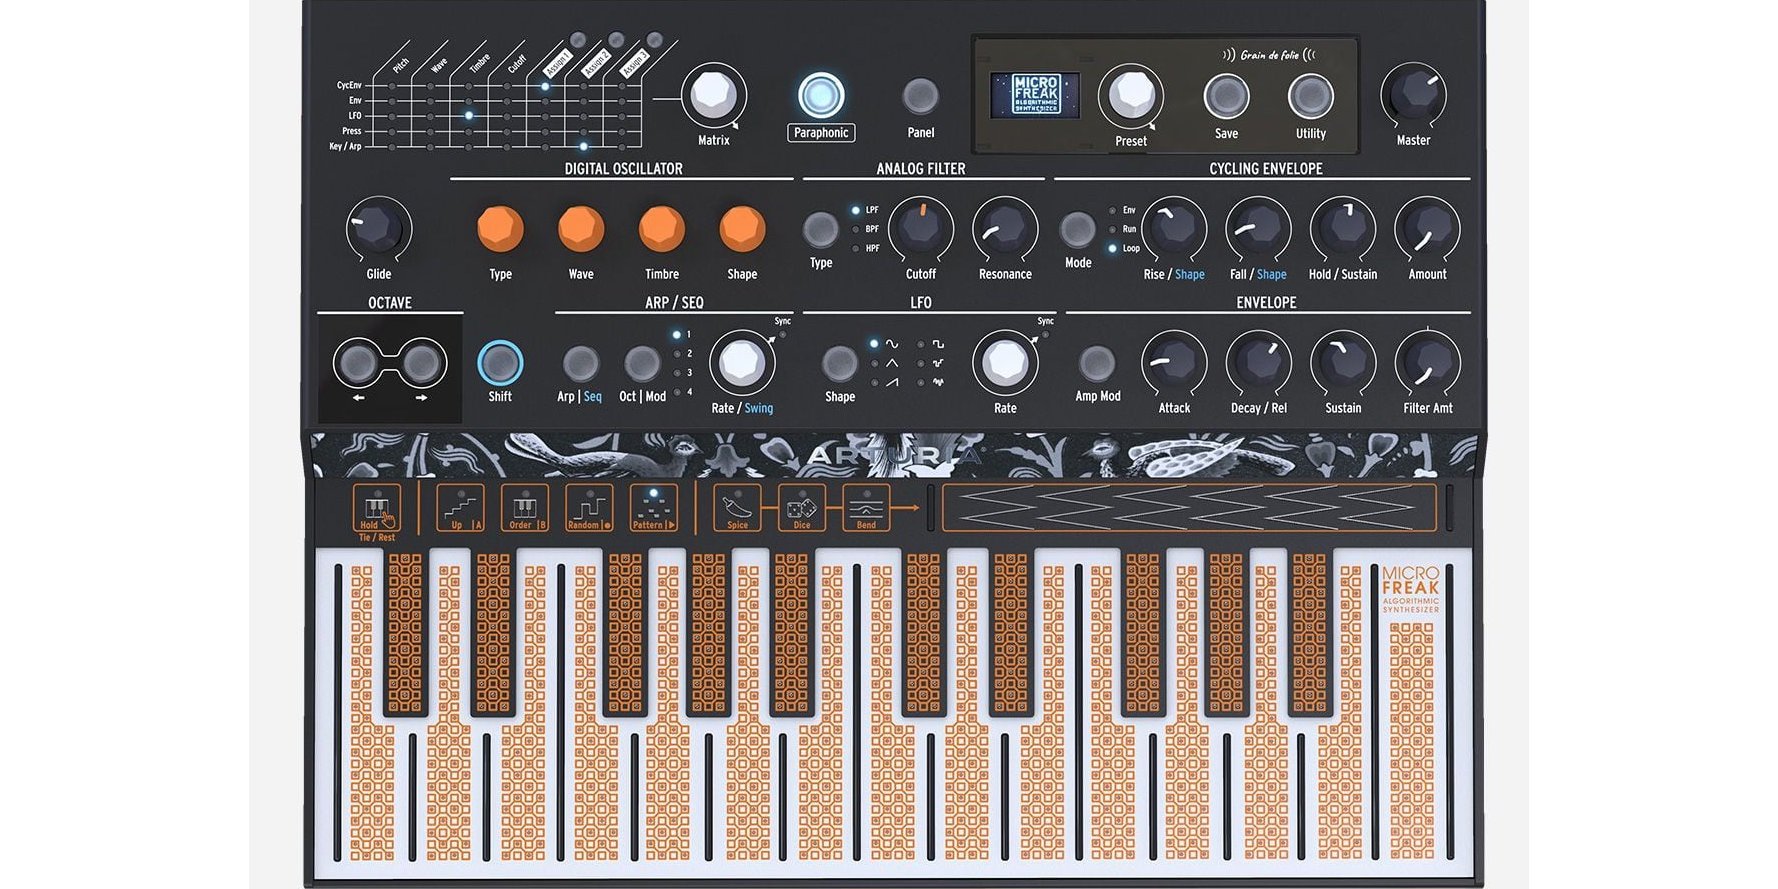Shift octave up with right arrow button

pyautogui.click(x=421, y=363)
